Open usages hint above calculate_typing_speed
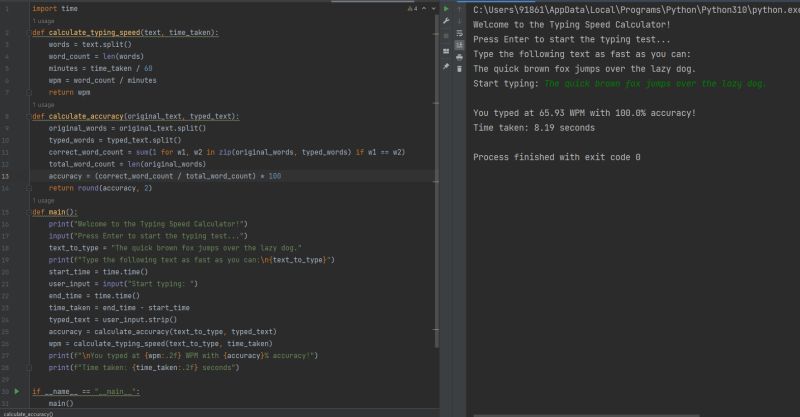 pyautogui.click(x=43, y=21)
